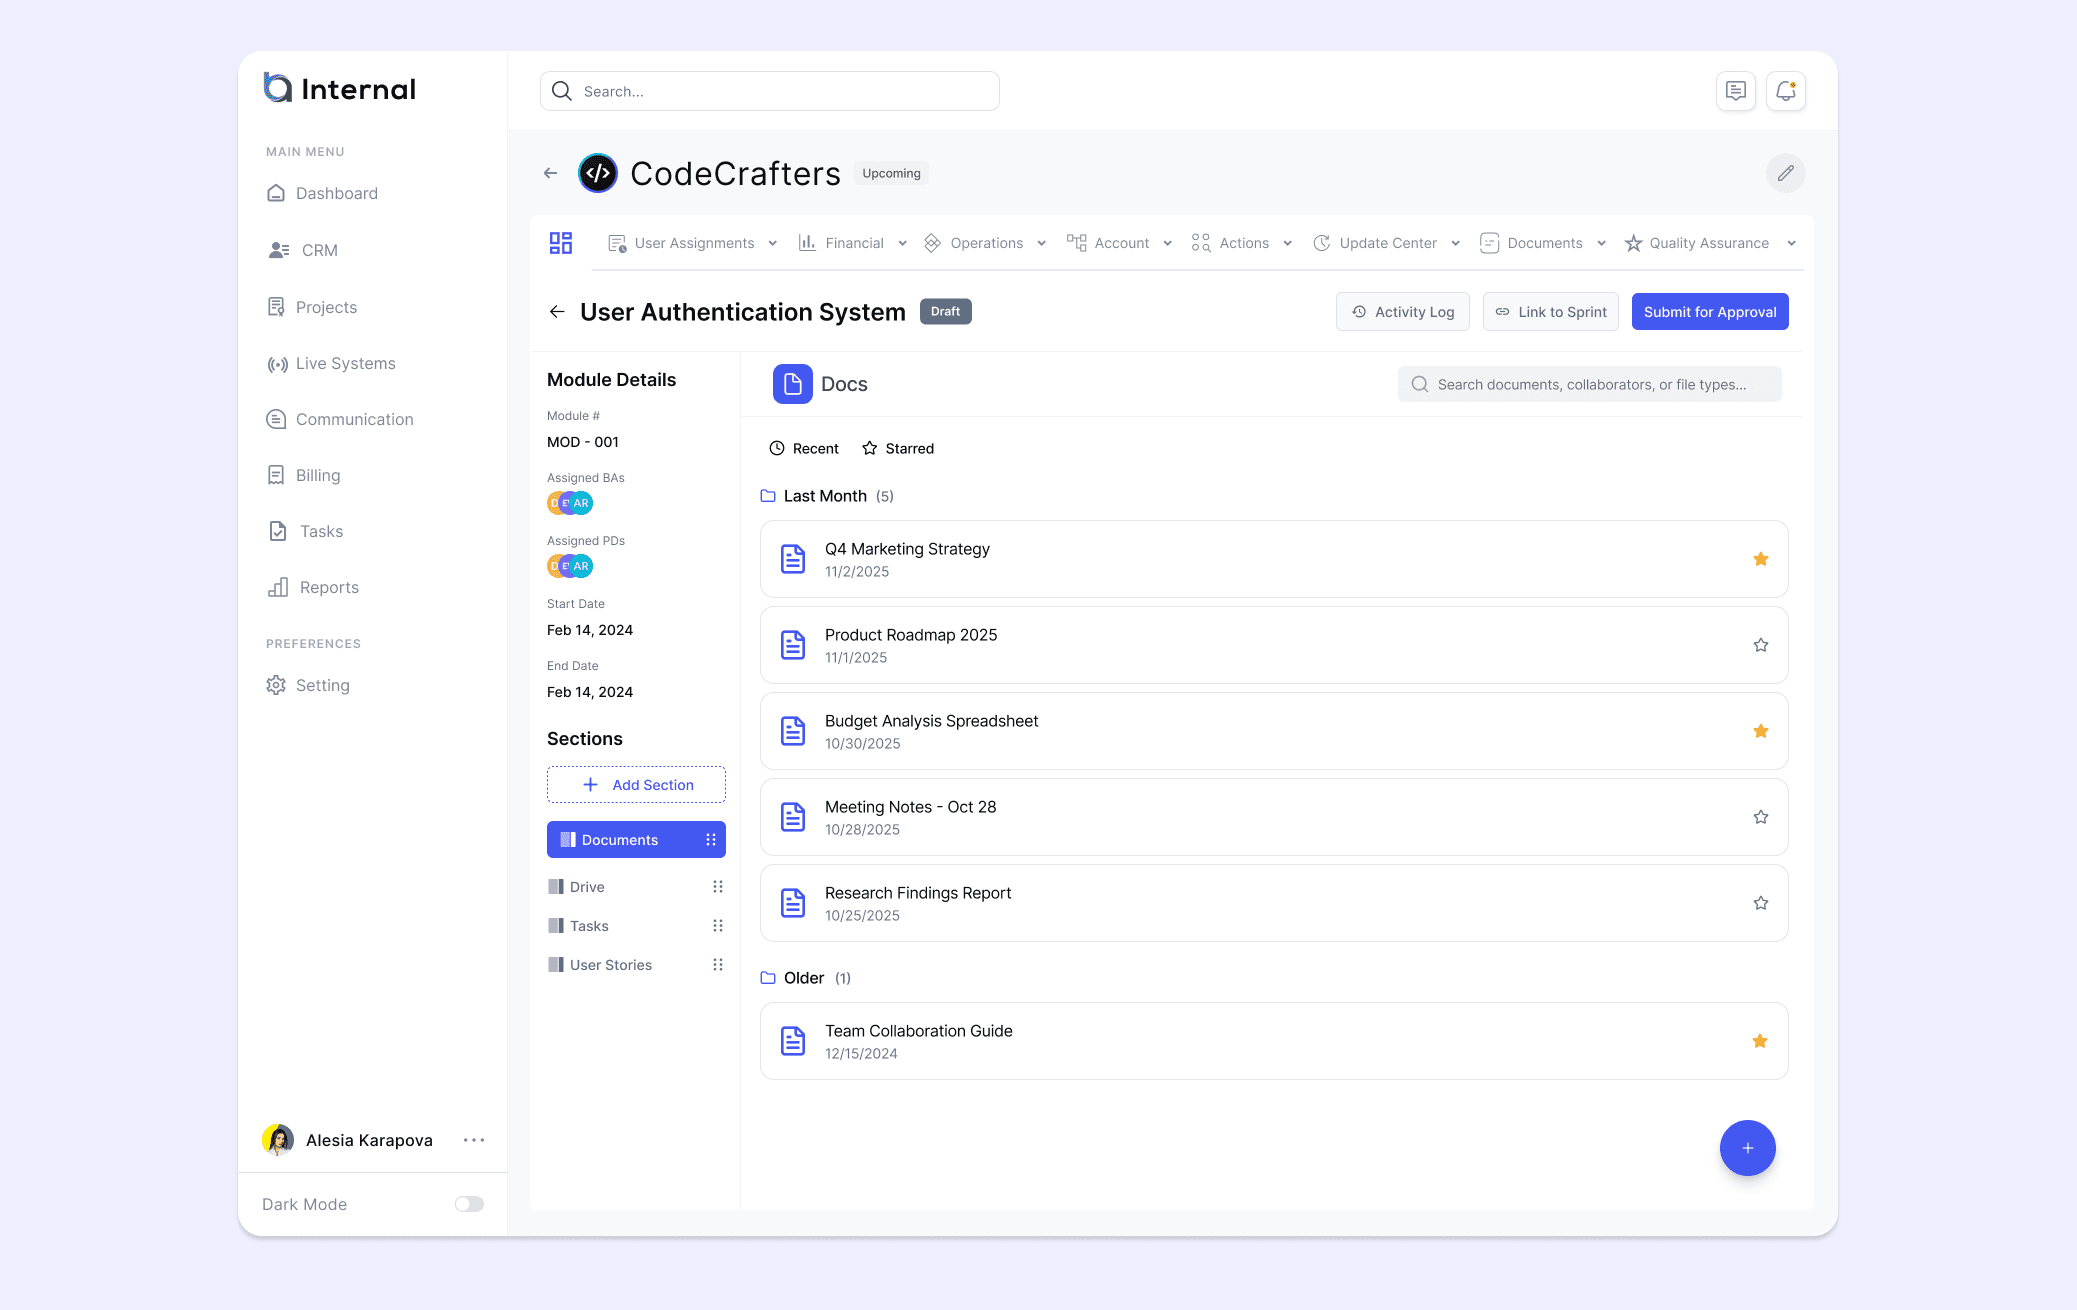Click the blue floating plus button
This screenshot has height=1310, width=2077.
(1747, 1148)
